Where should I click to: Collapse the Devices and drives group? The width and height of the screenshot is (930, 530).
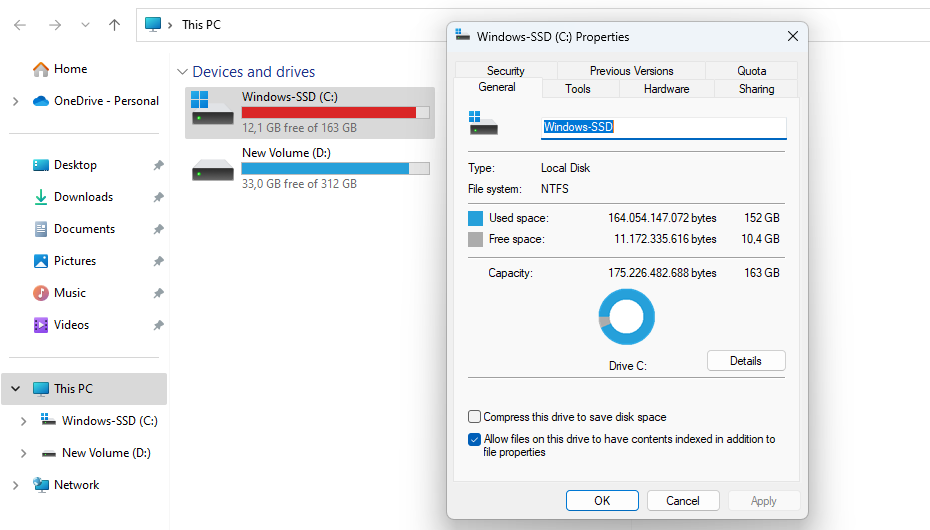(182, 72)
